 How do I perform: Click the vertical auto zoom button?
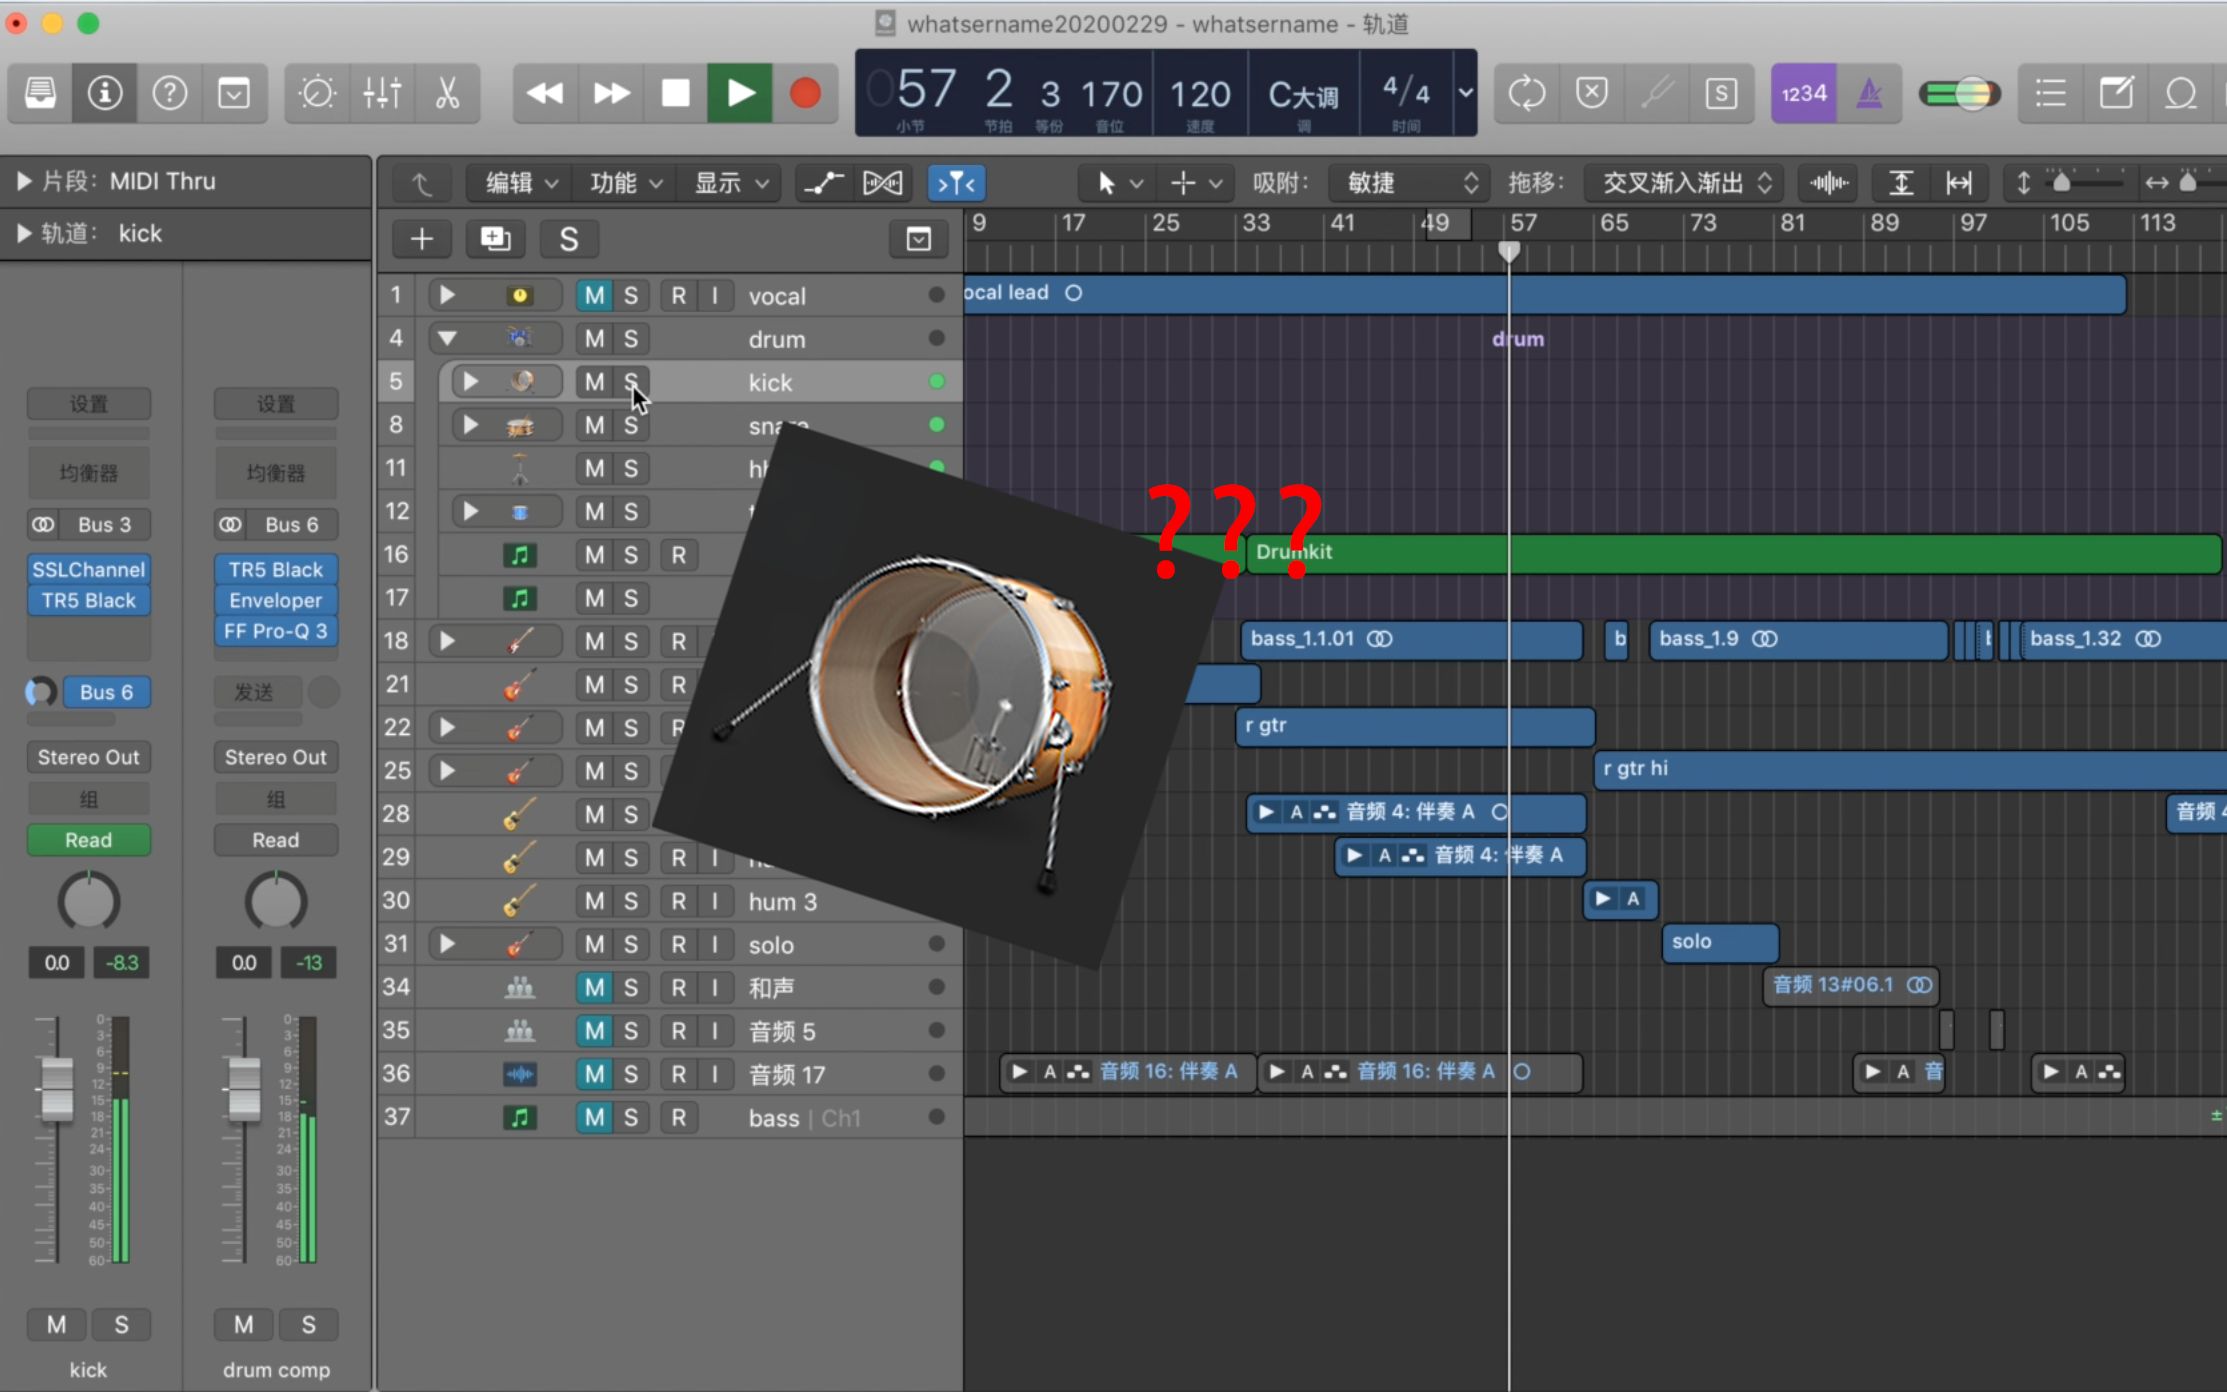(1900, 183)
